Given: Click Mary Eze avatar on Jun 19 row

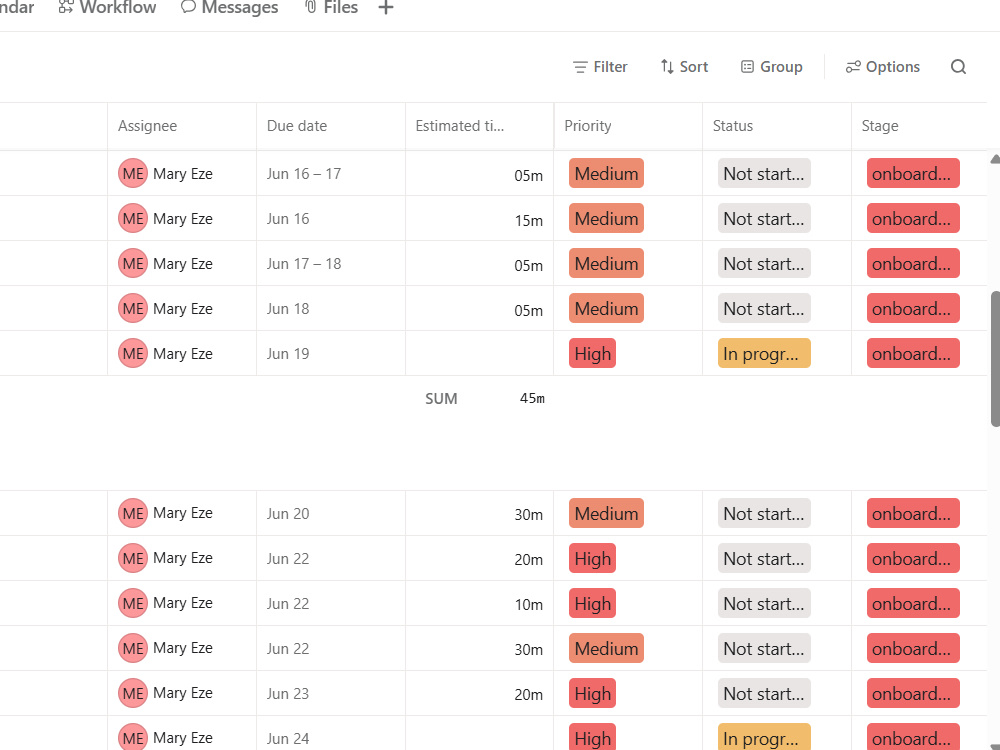Looking at the screenshot, I should coord(133,353).
